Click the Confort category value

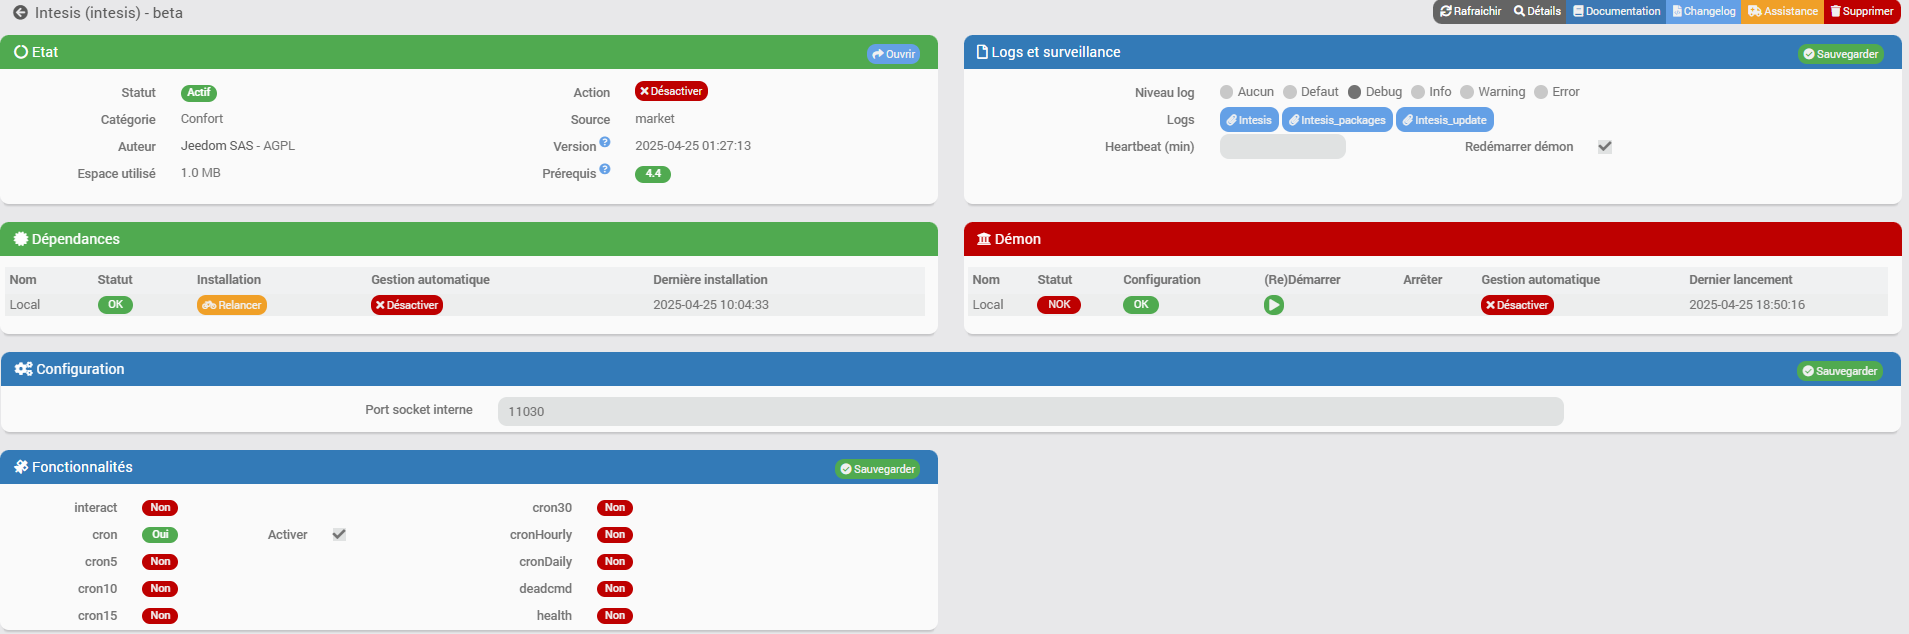pyautogui.click(x=202, y=119)
